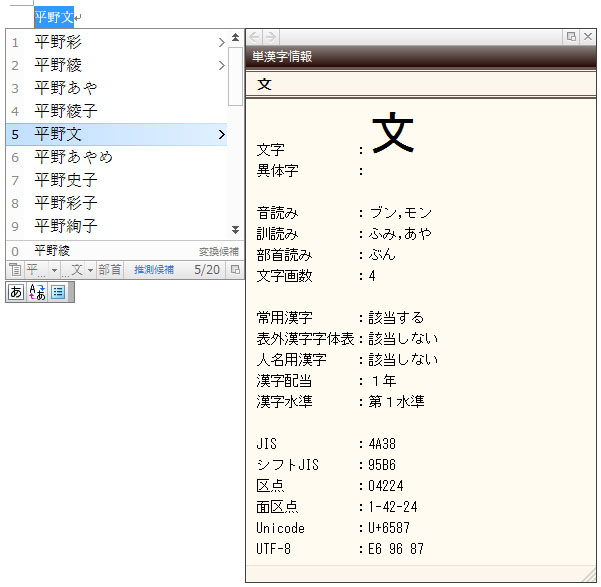The image size is (601, 587).
Task: Click the expand window icon beside 5/20
Action: pos(235,270)
